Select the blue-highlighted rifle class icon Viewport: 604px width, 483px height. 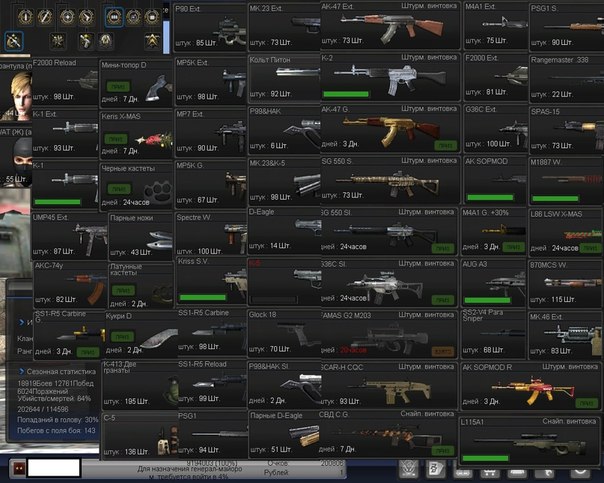14,41
